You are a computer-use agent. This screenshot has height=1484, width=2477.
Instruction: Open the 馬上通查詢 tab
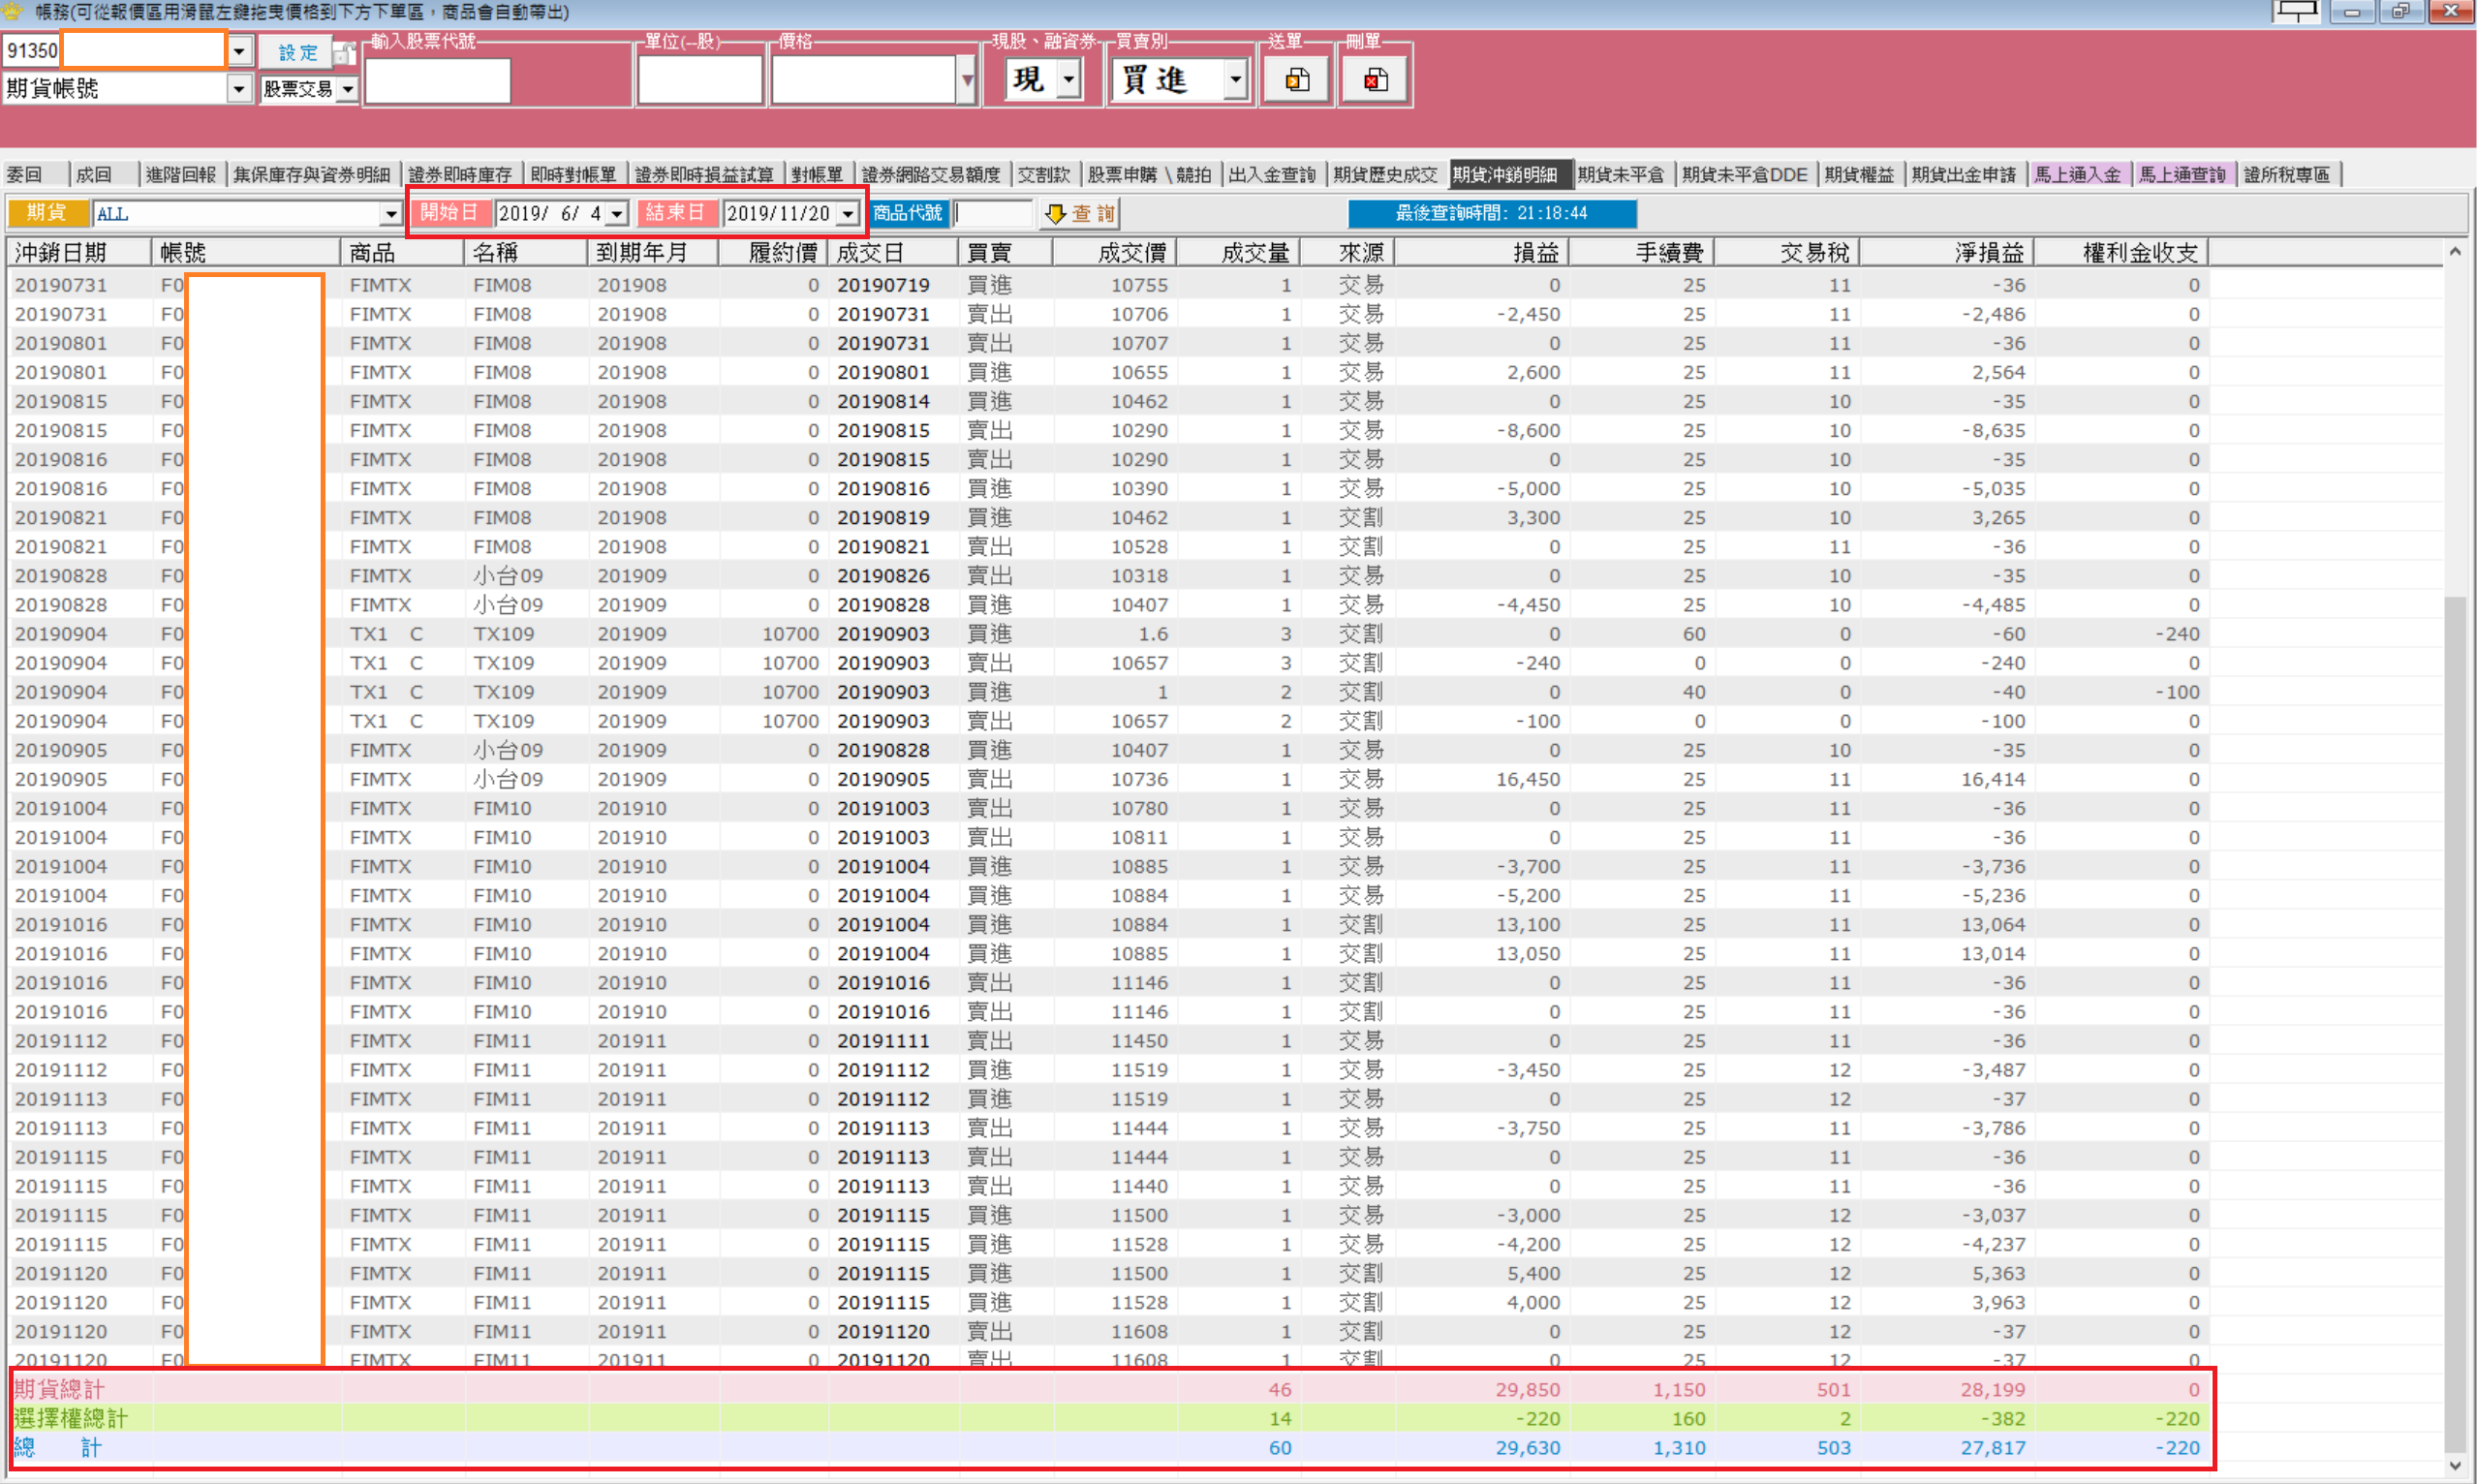[2184, 174]
